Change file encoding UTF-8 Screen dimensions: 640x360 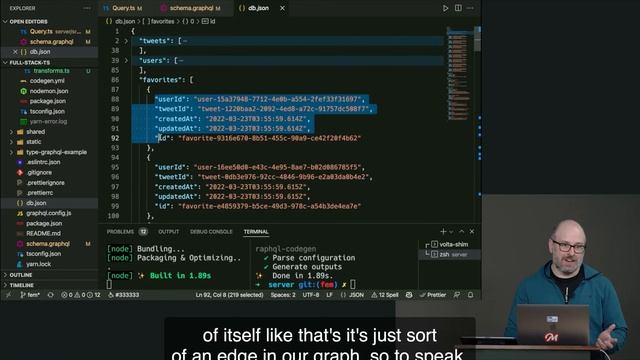pyautogui.click(x=311, y=295)
